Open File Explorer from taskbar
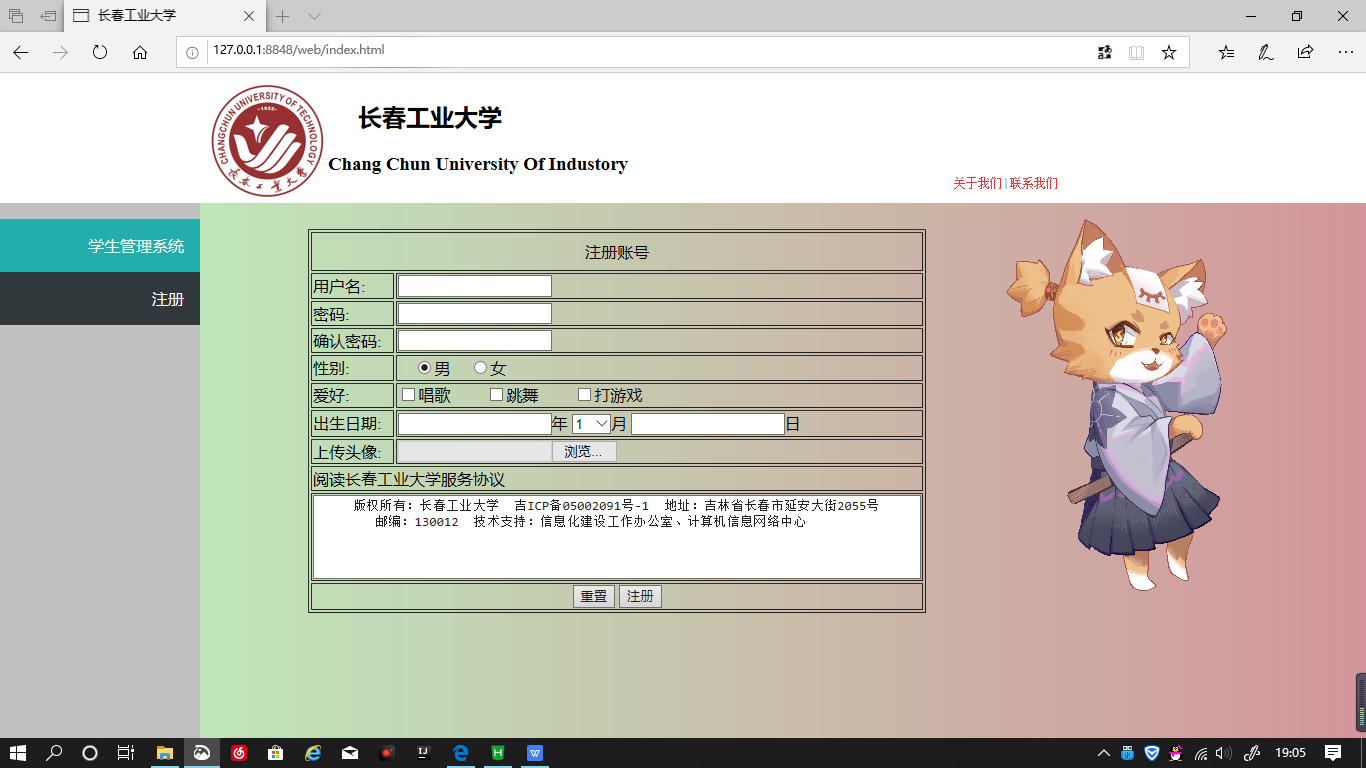This screenshot has height=768, width=1366. point(165,752)
